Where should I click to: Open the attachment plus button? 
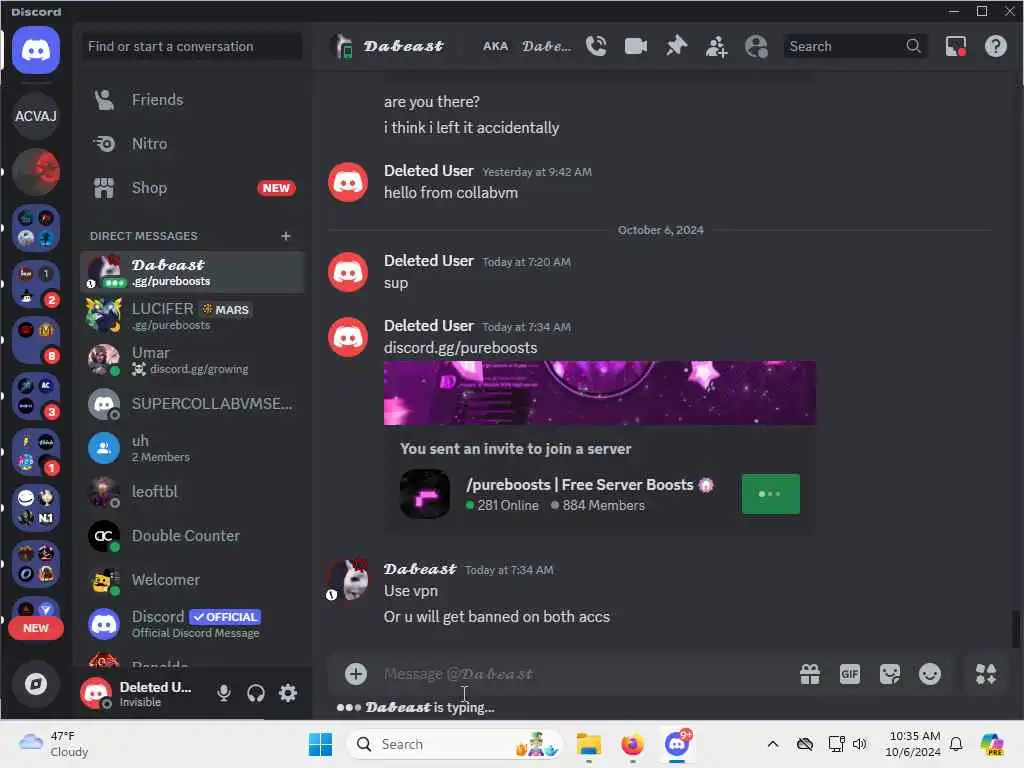click(x=355, y=673)
